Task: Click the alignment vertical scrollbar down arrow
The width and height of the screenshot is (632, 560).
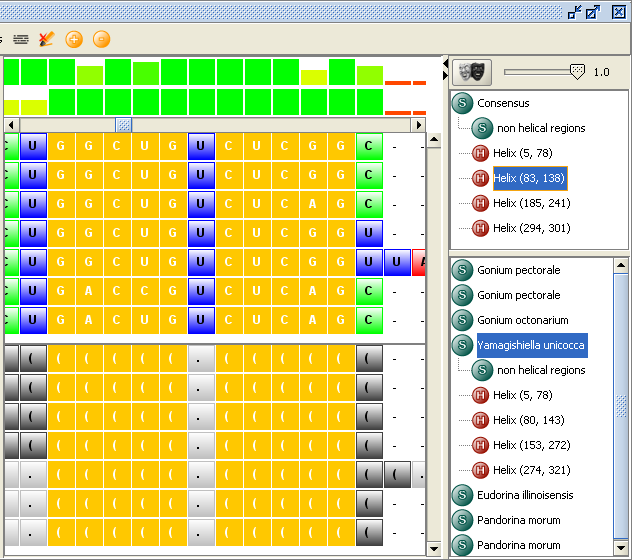Action: [434, 549]
